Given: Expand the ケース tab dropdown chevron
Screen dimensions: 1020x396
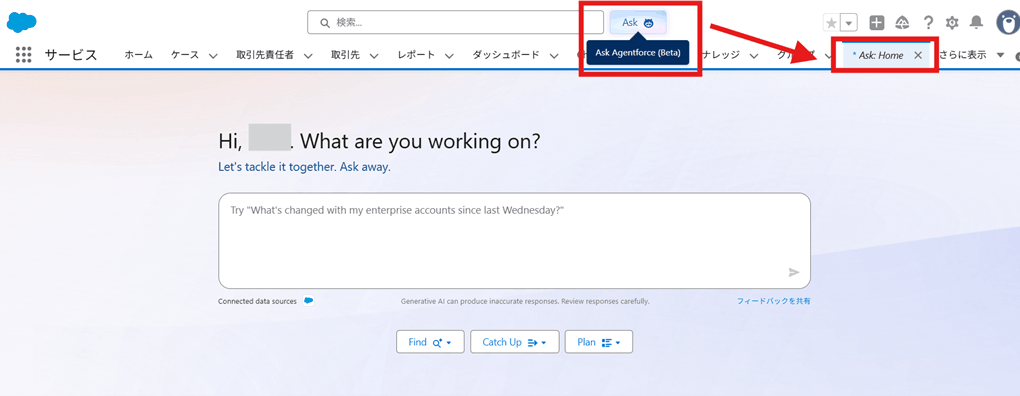Looking at the screenshot, I should (x=213, y=56).
